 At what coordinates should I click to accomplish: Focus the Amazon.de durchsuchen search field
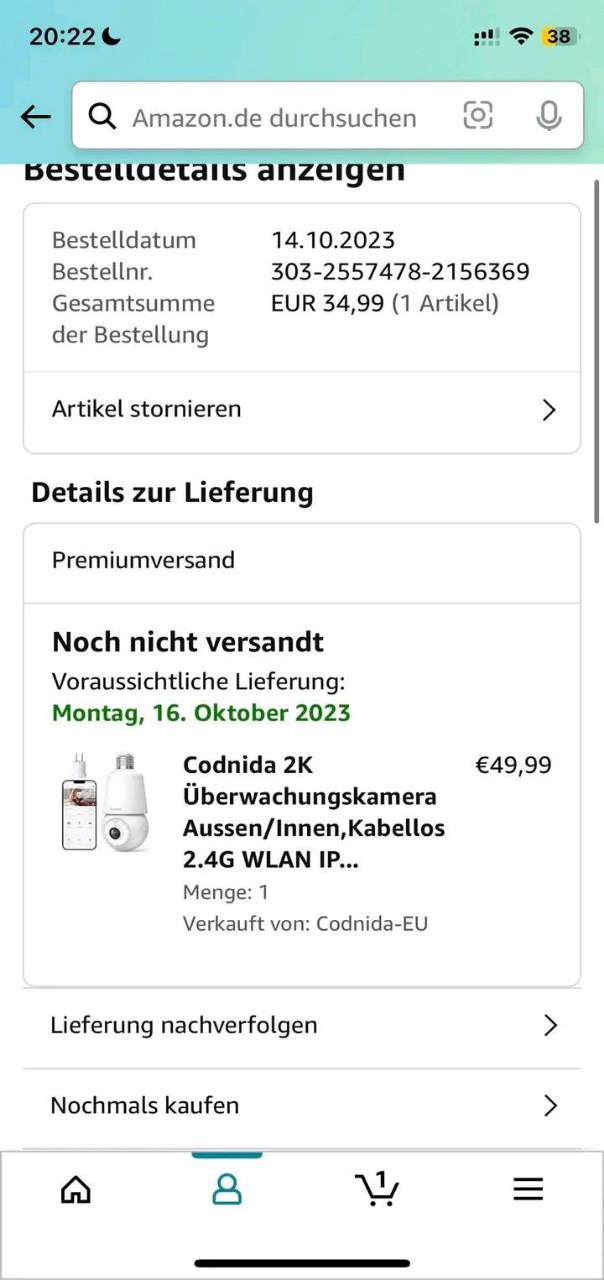pos(275,117)
